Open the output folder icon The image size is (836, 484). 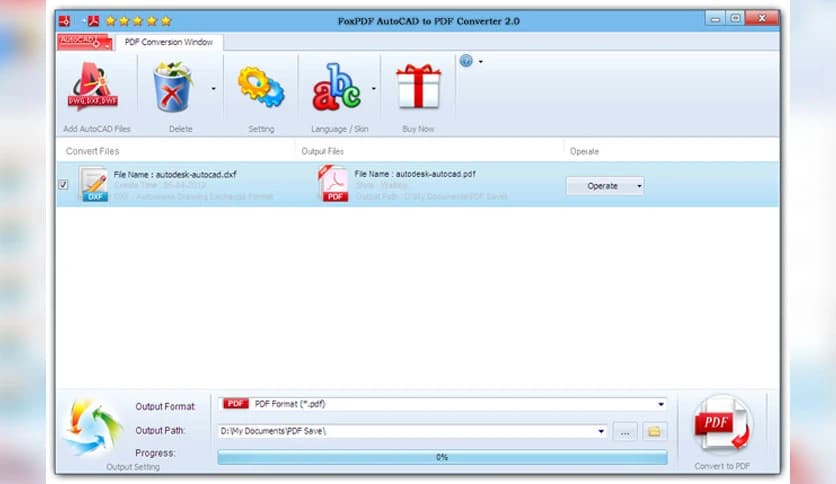(x=654, y=431)
